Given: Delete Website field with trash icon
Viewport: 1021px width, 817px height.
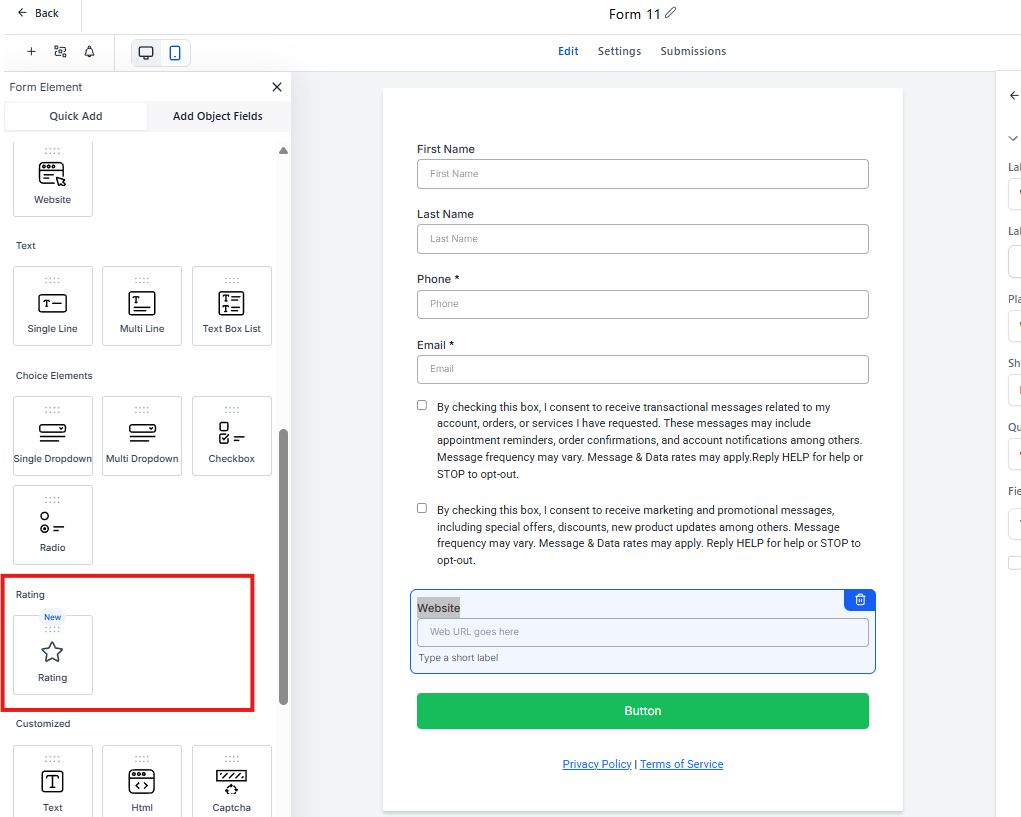Looking at the screenshot, I should (x=860, y=600).
